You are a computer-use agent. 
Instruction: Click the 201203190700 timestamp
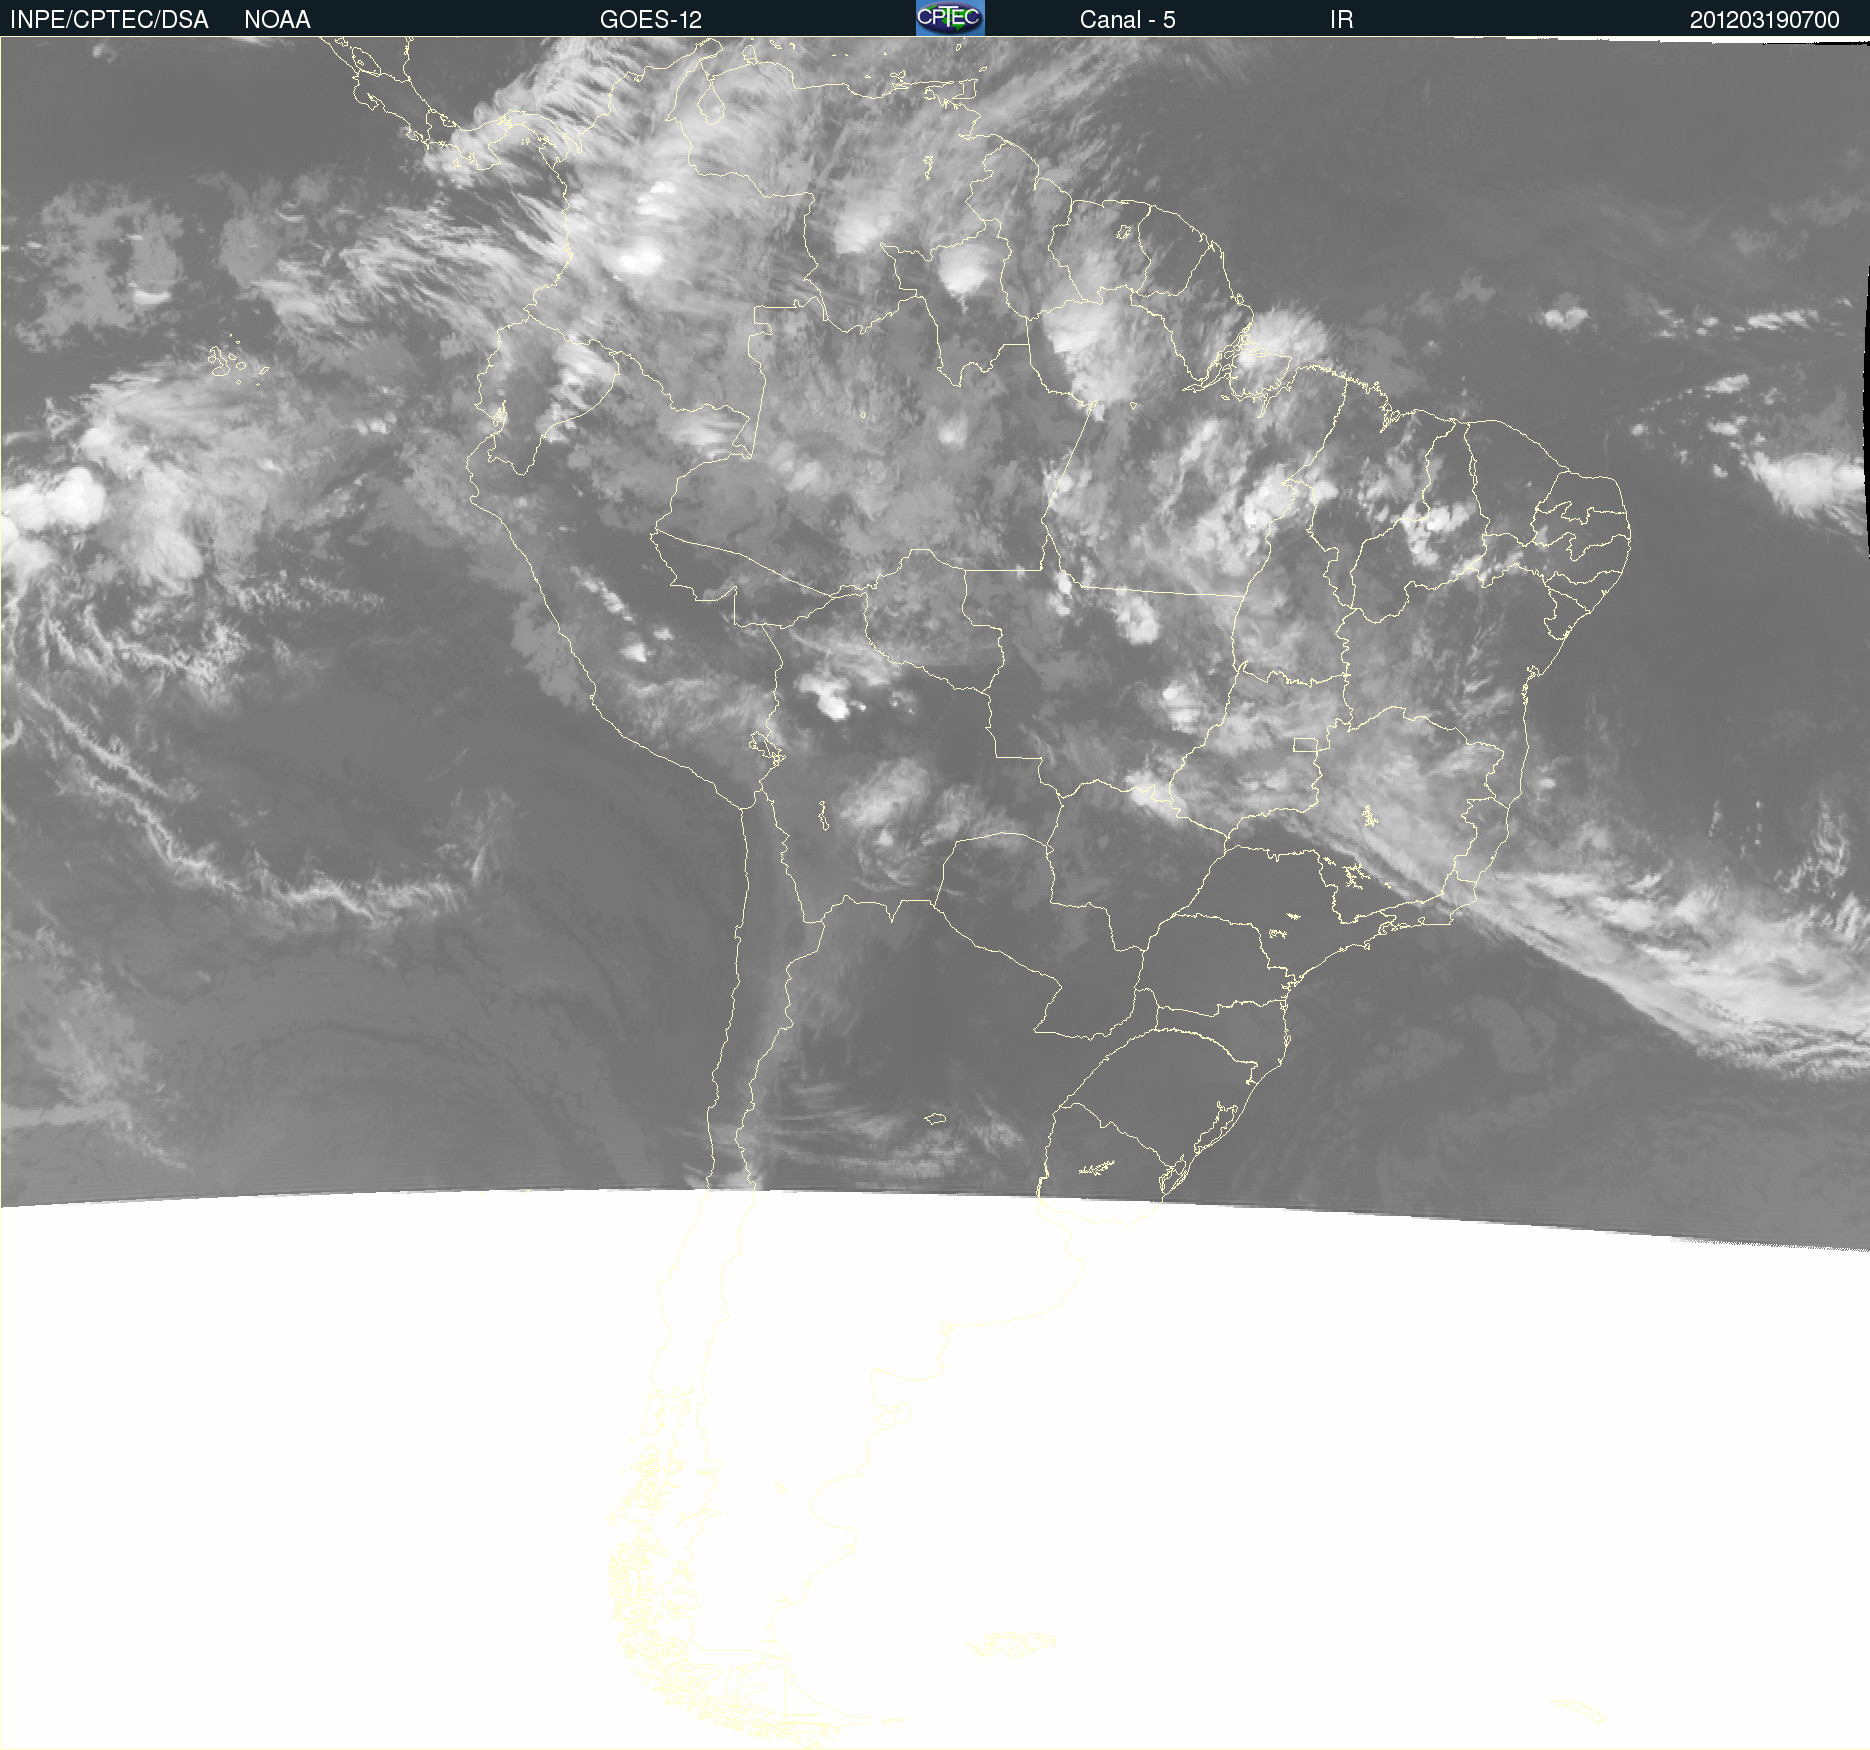point(1764,20)
